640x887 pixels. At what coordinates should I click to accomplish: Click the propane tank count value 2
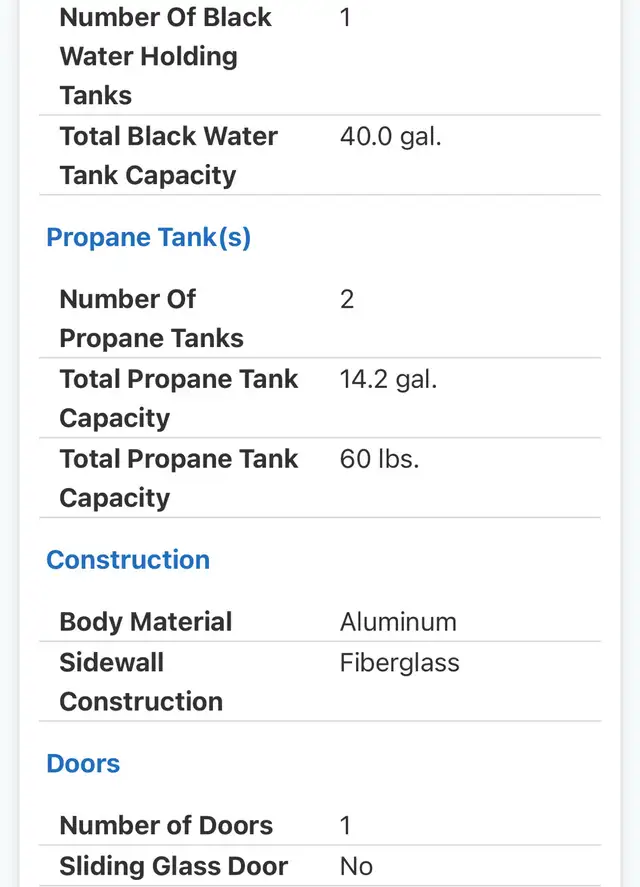coord(347,299)
